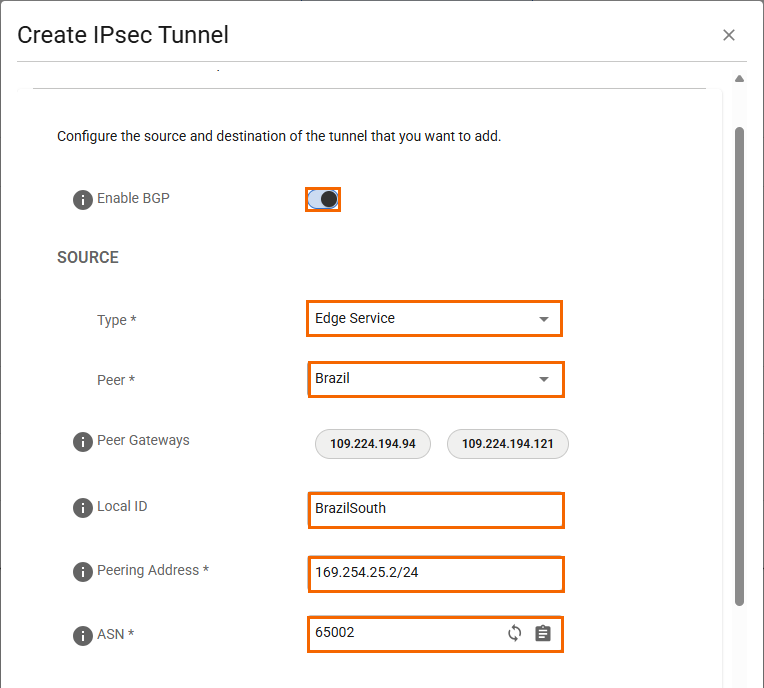Viewport: 764px width, 688px height.
Task: Toggle the Enable BGP switch
Action: pos(323,200)
